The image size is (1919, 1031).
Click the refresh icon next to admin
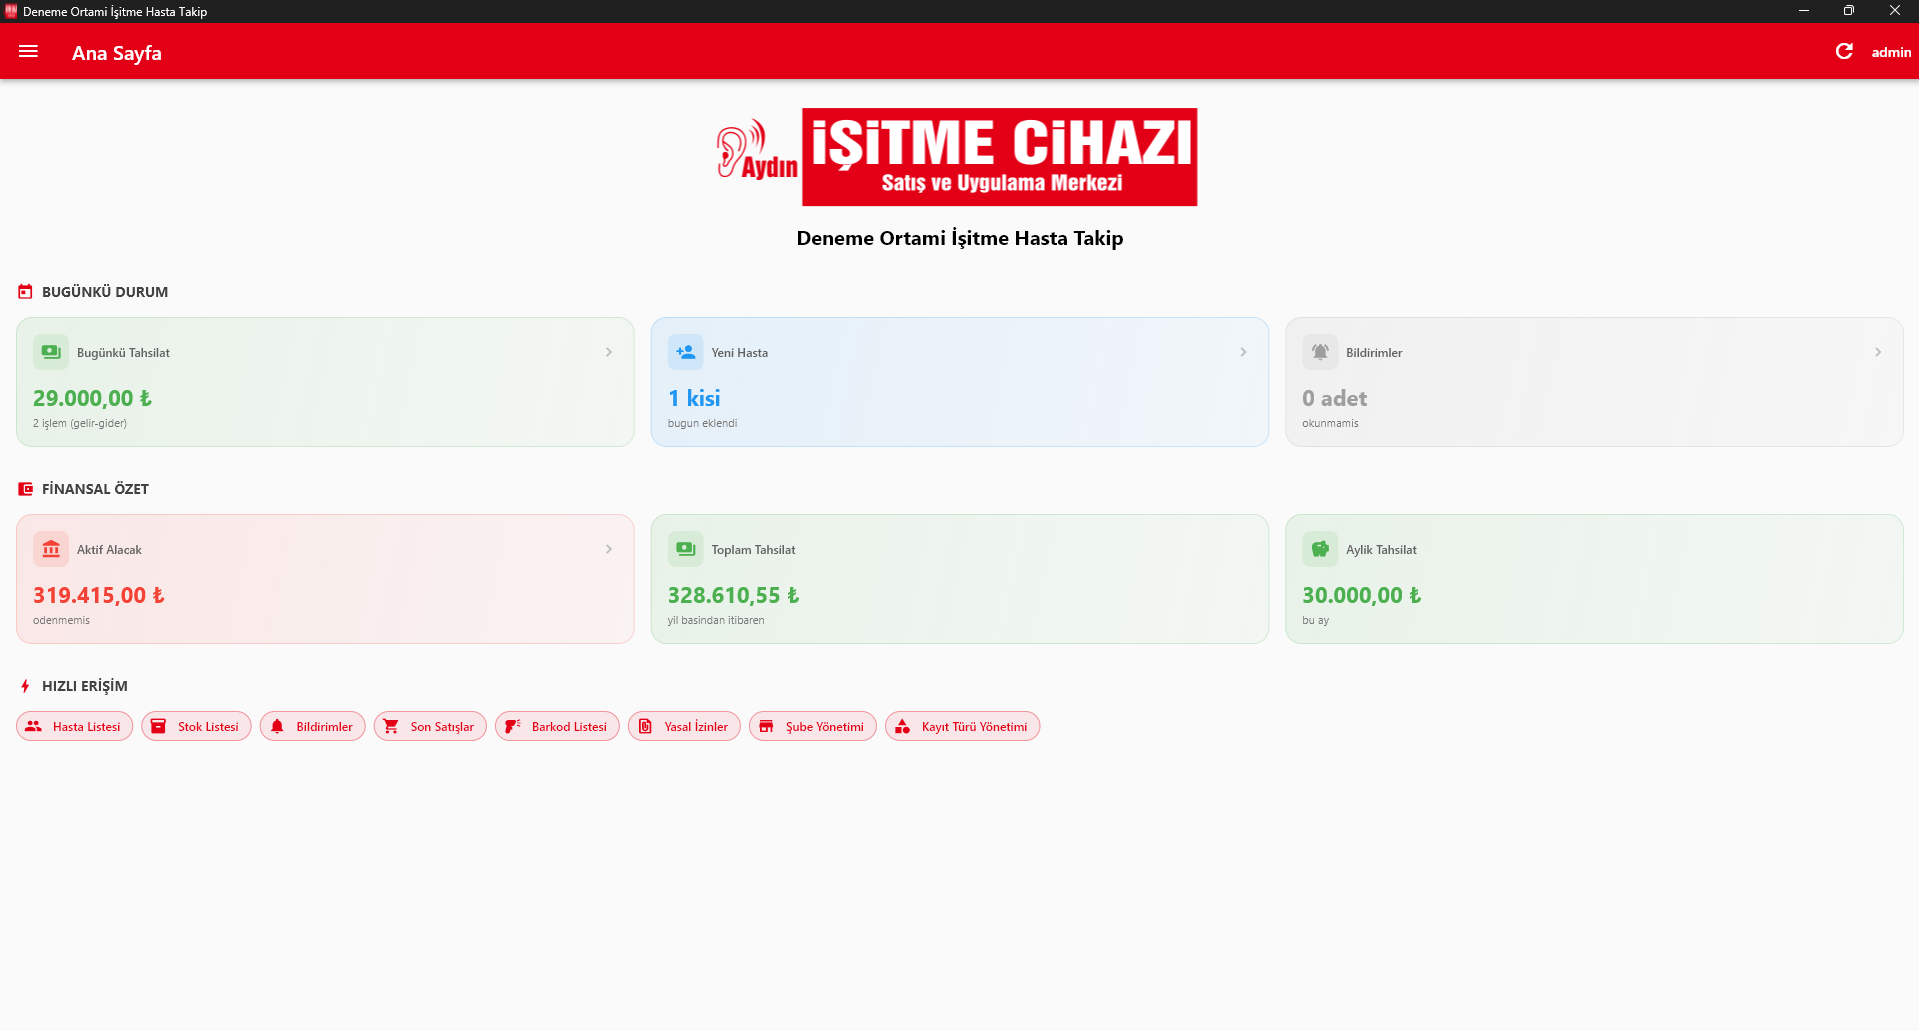(x=1844, y=52)
